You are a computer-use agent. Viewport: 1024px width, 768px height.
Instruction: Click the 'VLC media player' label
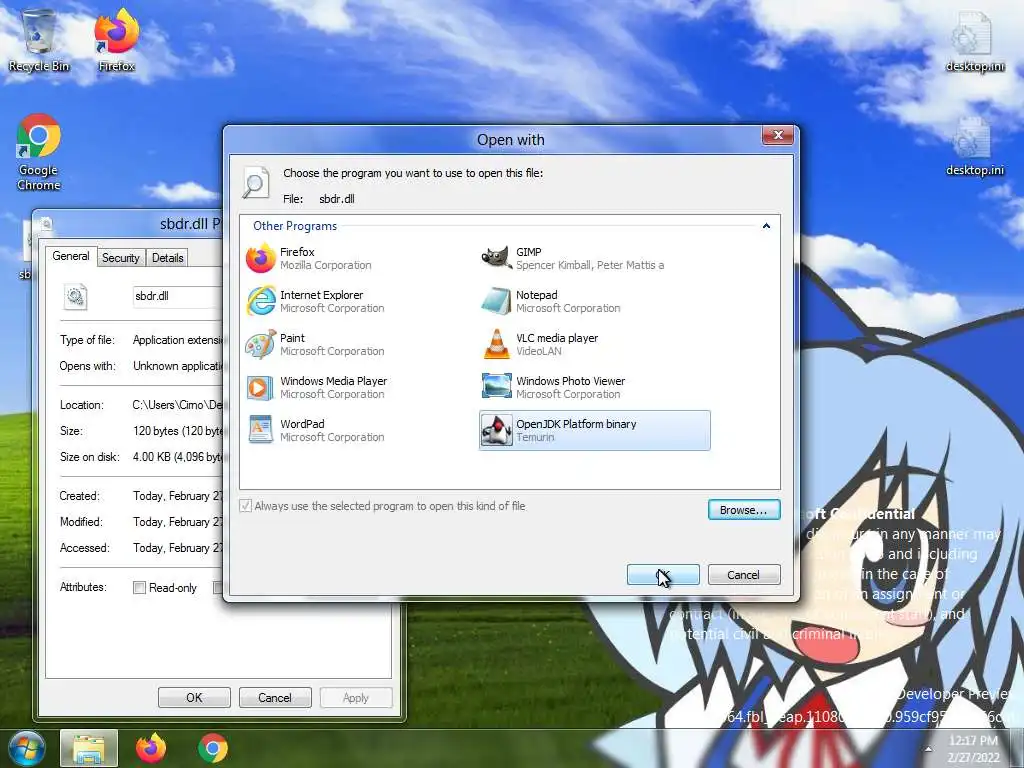point(557,338)
